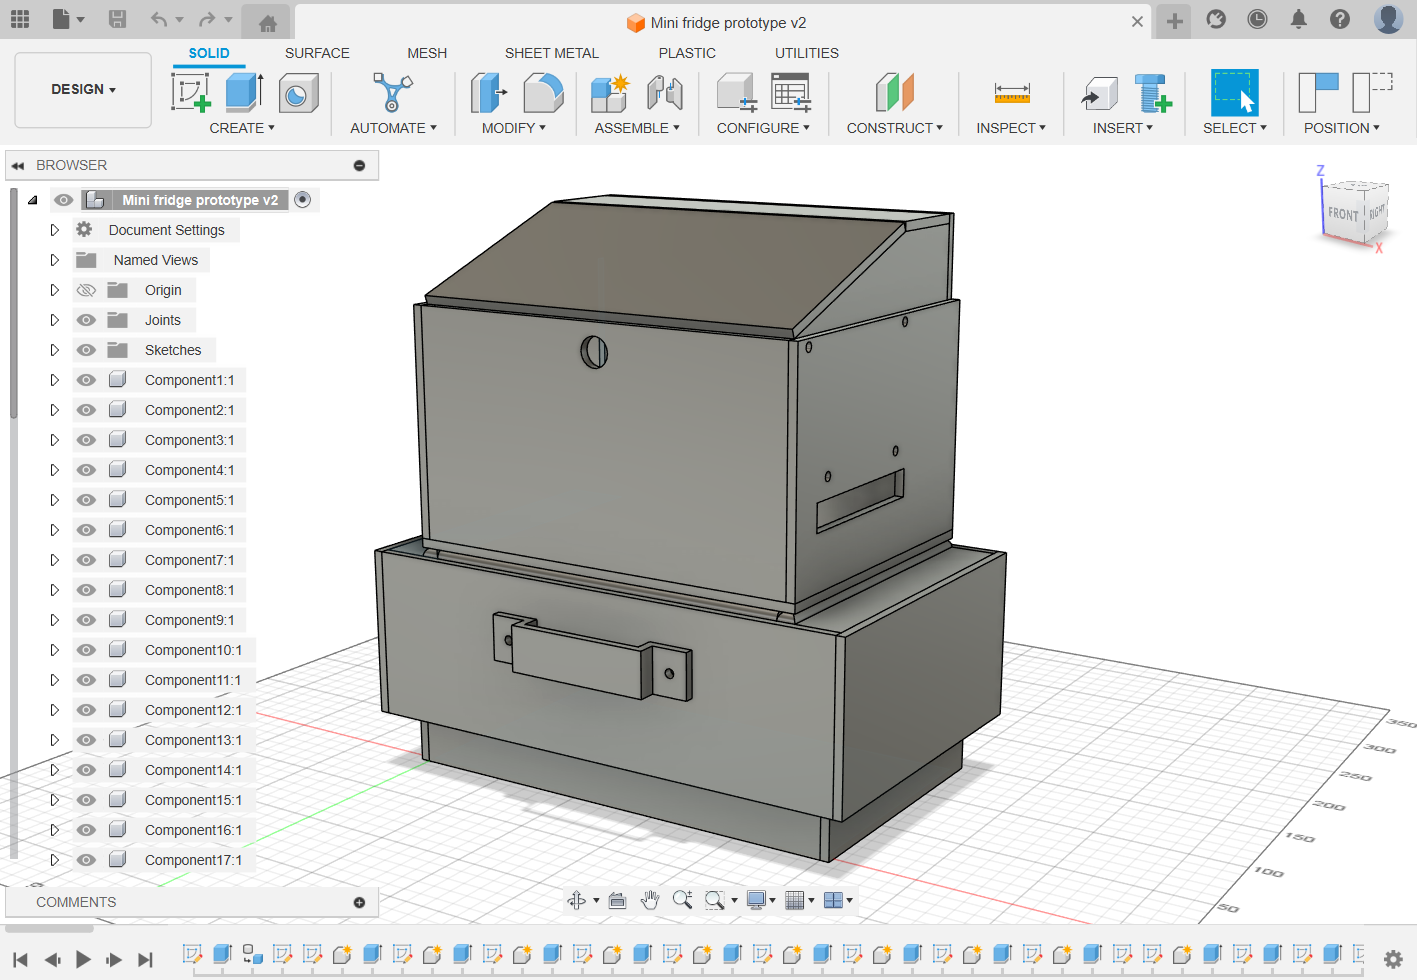Toggle visibility of the Sketches folder
The height and width of the screenshot is (980, 1417).
86,349
